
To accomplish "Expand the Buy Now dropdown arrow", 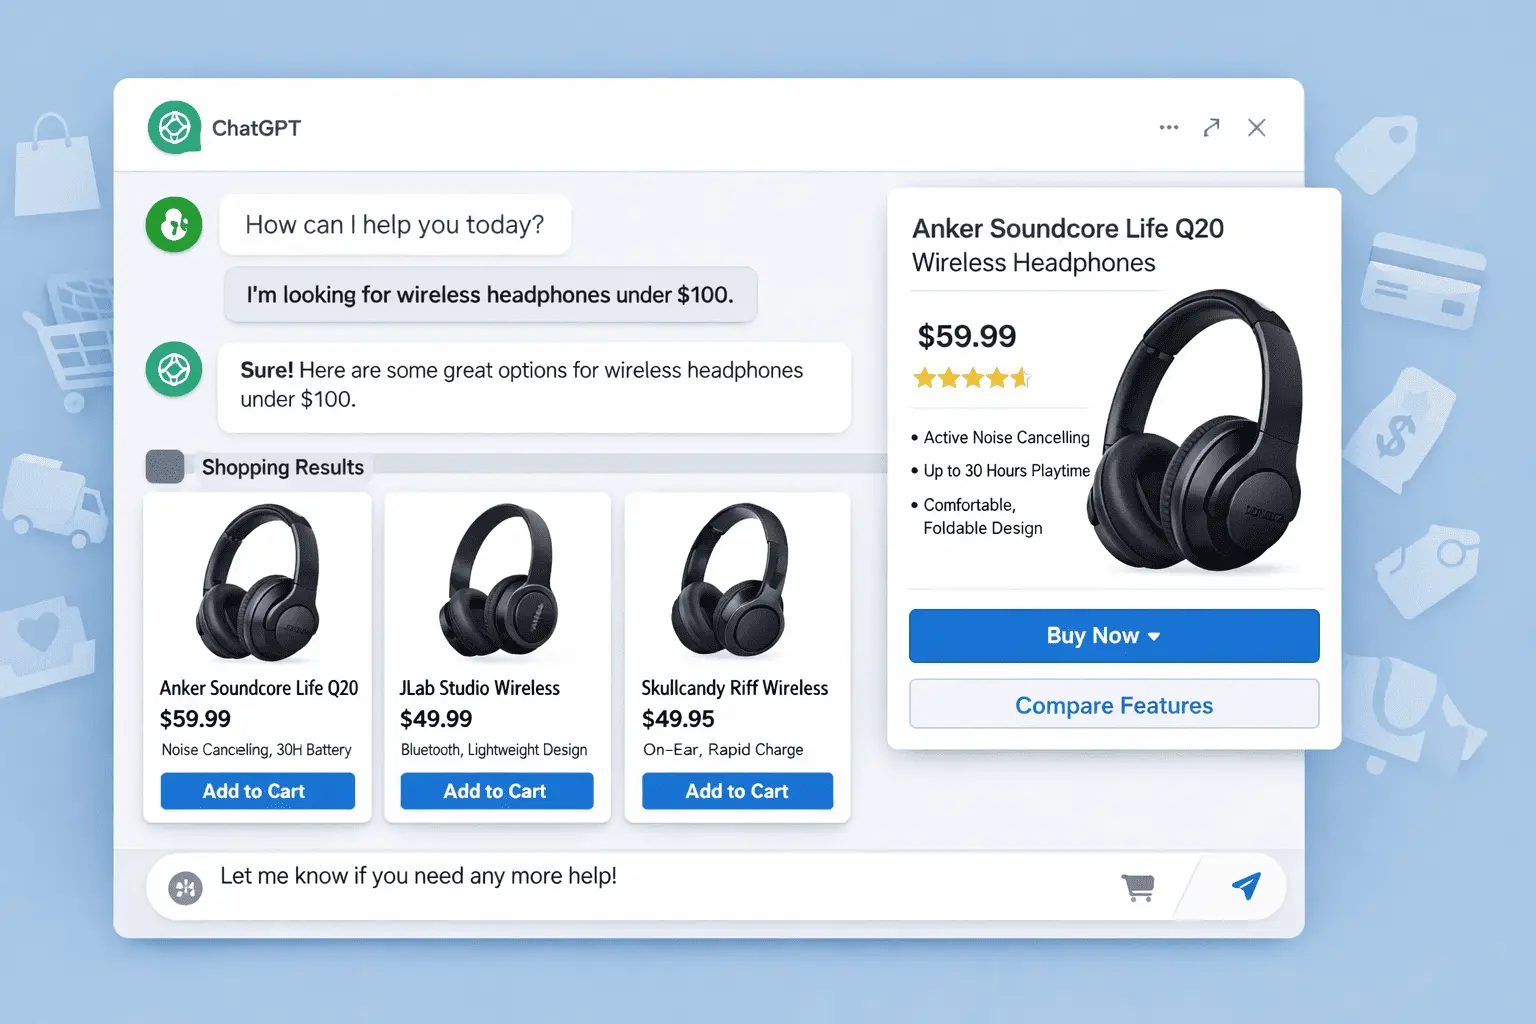I will pyautogui.click(x=1154, y=636).
